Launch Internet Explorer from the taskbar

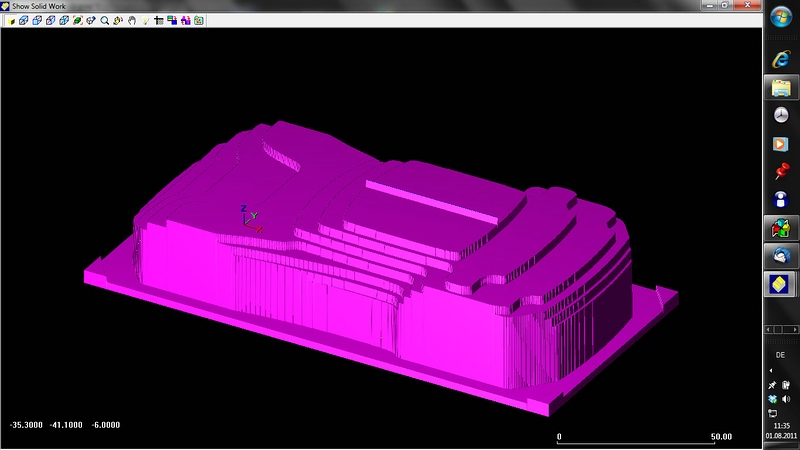click(781, 59)
